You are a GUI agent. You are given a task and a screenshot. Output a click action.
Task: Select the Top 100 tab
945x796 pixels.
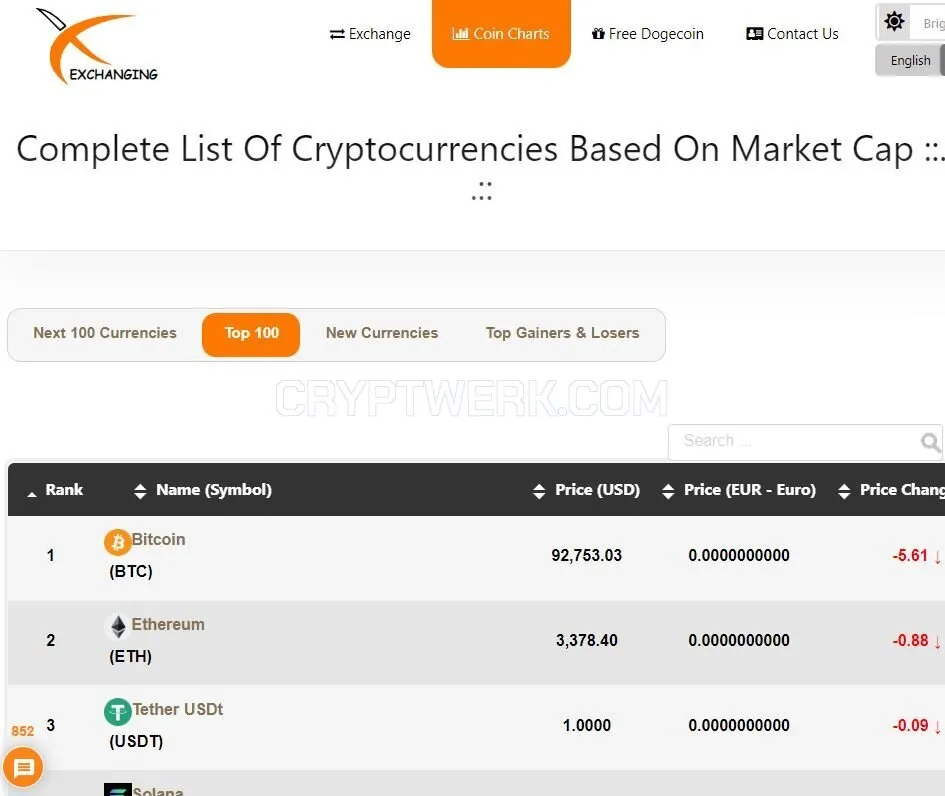click(251, 334)
